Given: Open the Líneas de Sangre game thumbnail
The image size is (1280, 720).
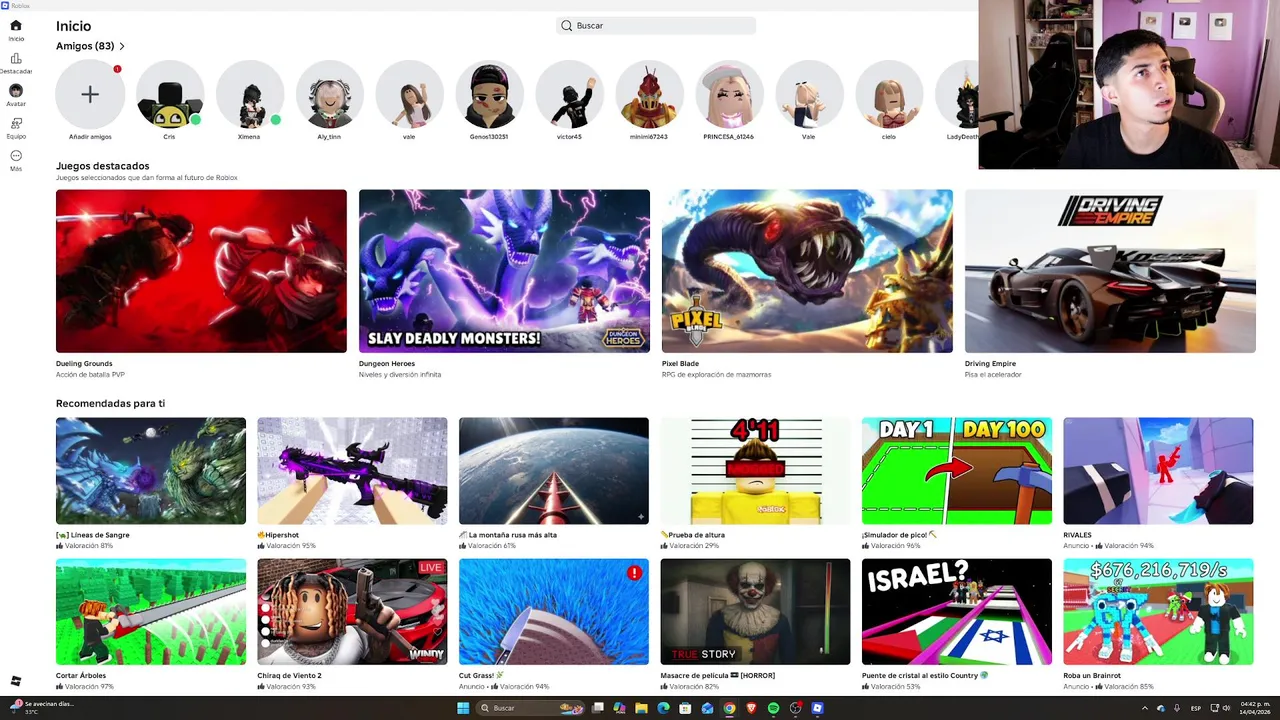Looking at the screenshot, I should [x=151, y=471].
